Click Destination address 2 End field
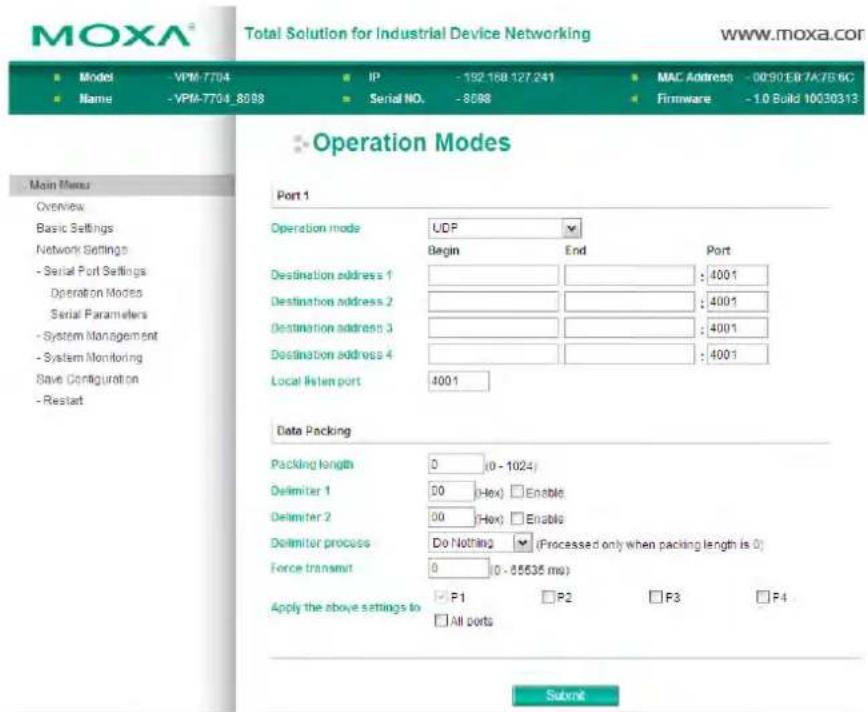Image resolution: width=868 pixels, height=712 pixels. click(x=629, y=302)
